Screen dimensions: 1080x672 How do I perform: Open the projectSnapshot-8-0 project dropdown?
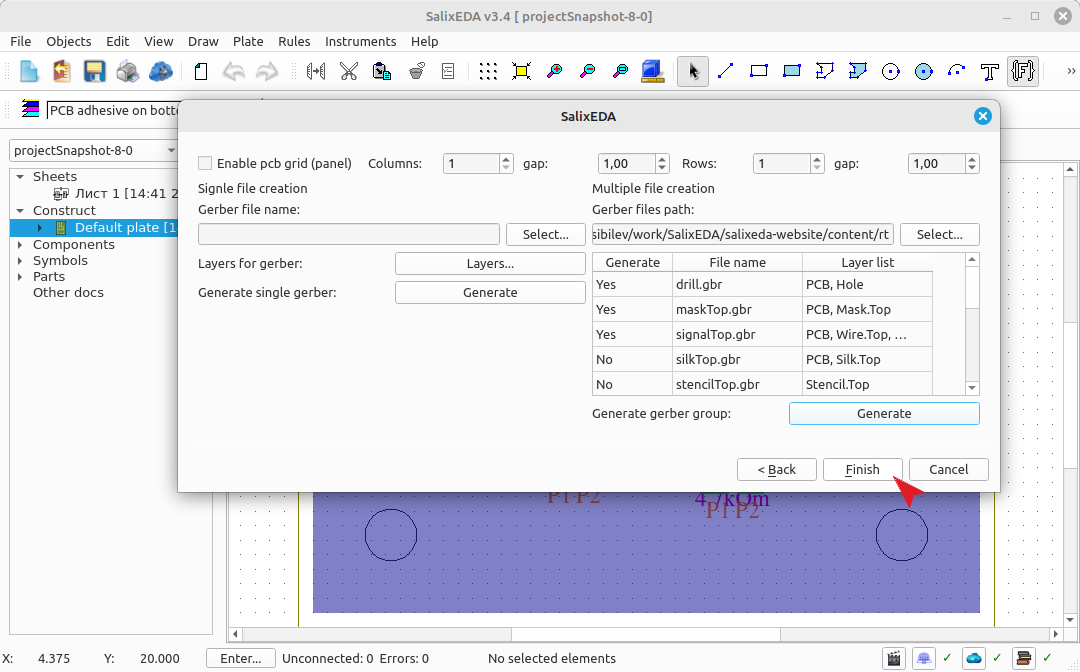point(93,150)
